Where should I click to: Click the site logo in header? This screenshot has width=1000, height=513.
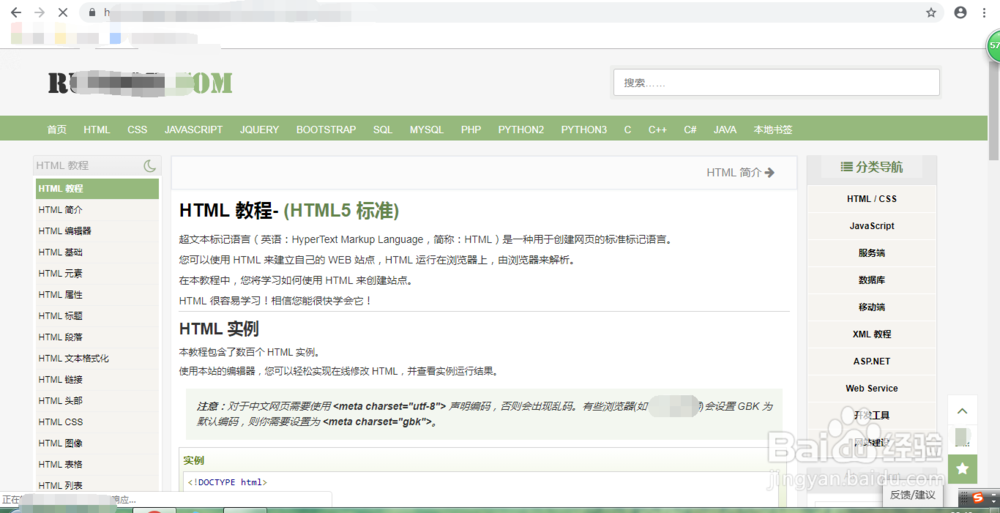coord(140,83)
